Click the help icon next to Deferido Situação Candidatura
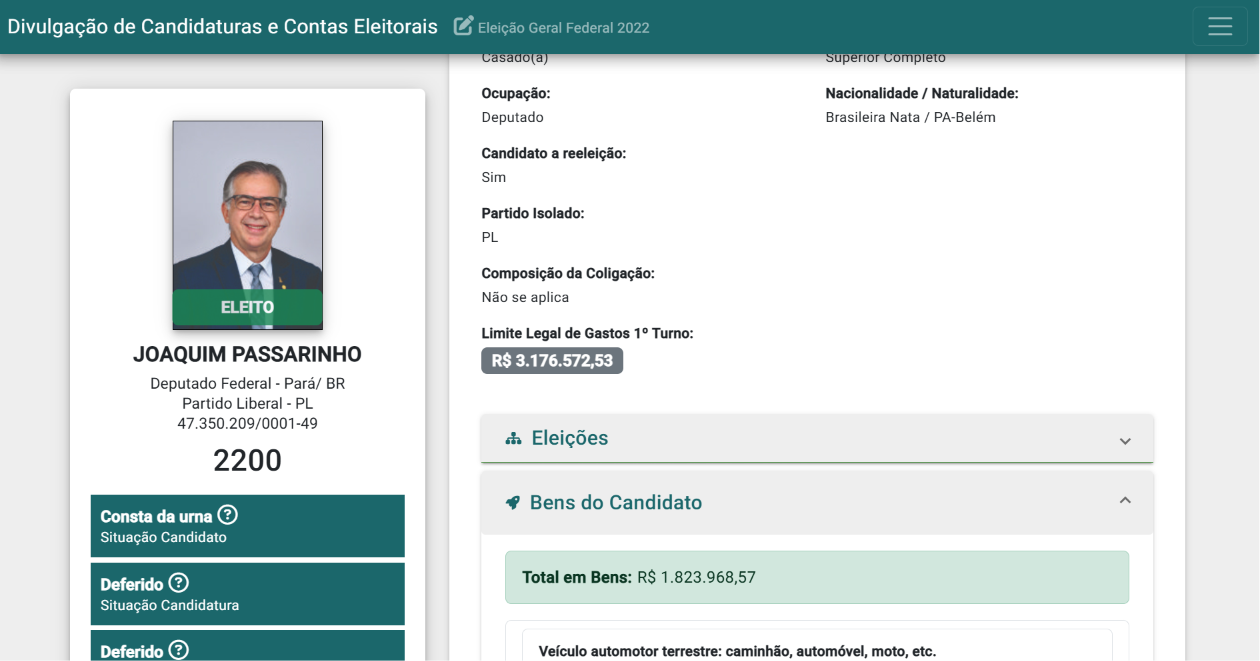 (x=179, y=582)
